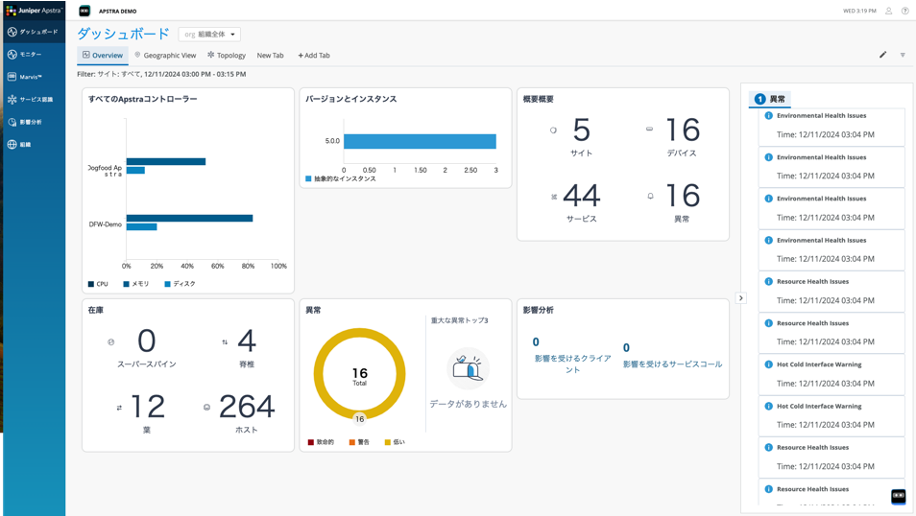Toggle the 低い legend in anomalies chart
This screenshot has height=516, width=916.
(394, 441)
